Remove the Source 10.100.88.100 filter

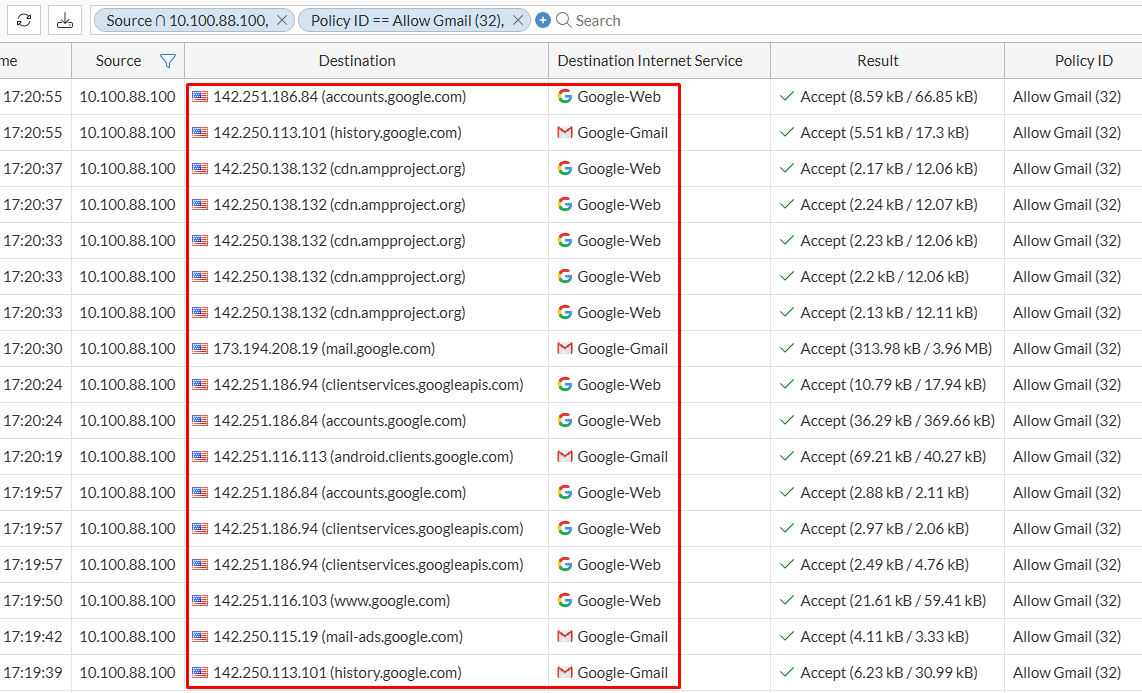coord(281,19)
